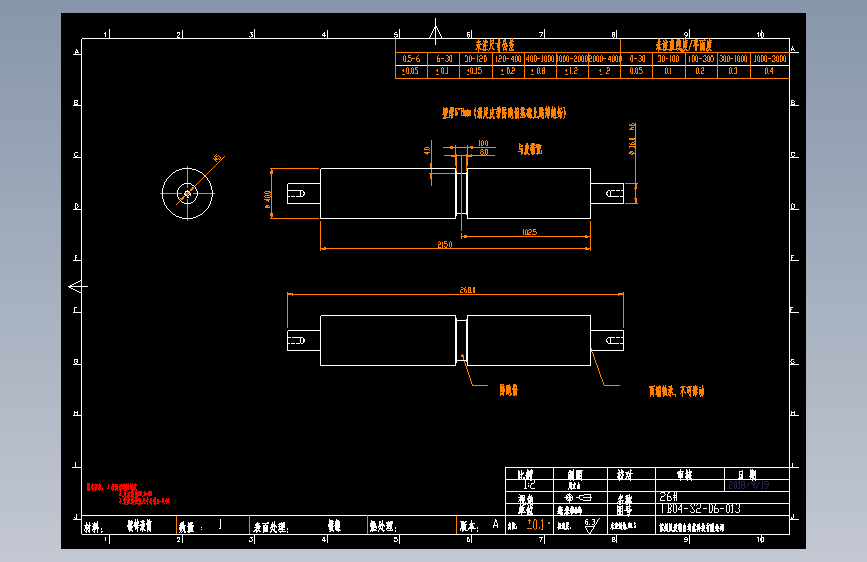Click the Φ dimension text at upper right shaft
867x562 pixels.
click(x=632, y=139)
